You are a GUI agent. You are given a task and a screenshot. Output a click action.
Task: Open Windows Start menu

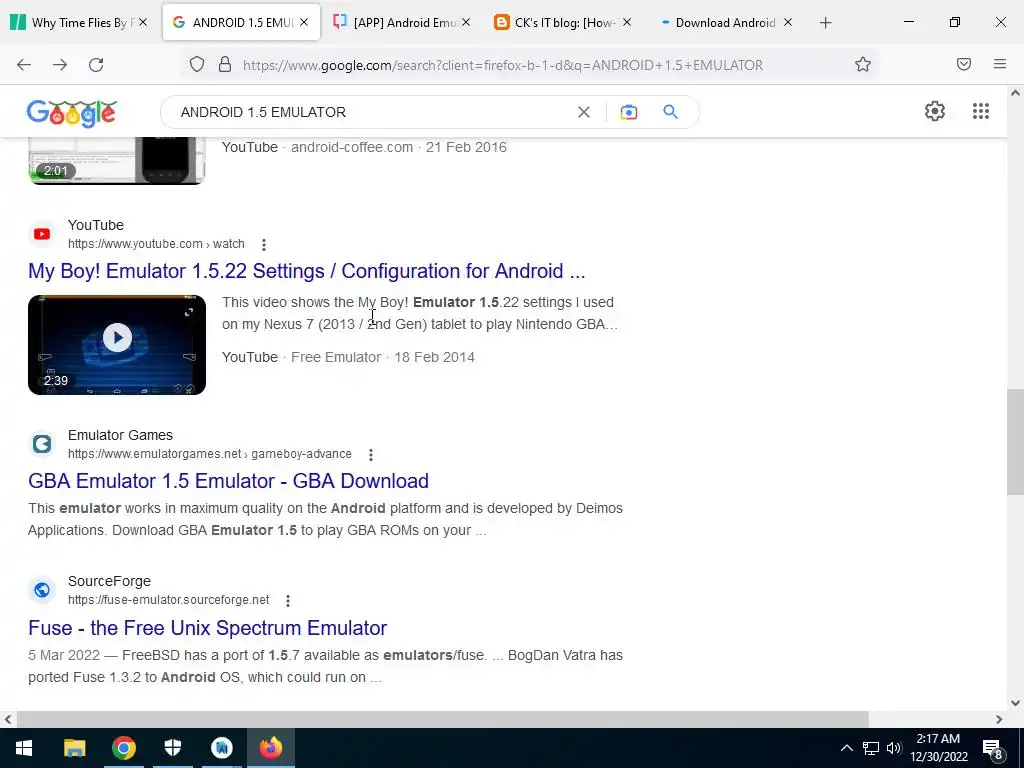click(x=24, y=748)
